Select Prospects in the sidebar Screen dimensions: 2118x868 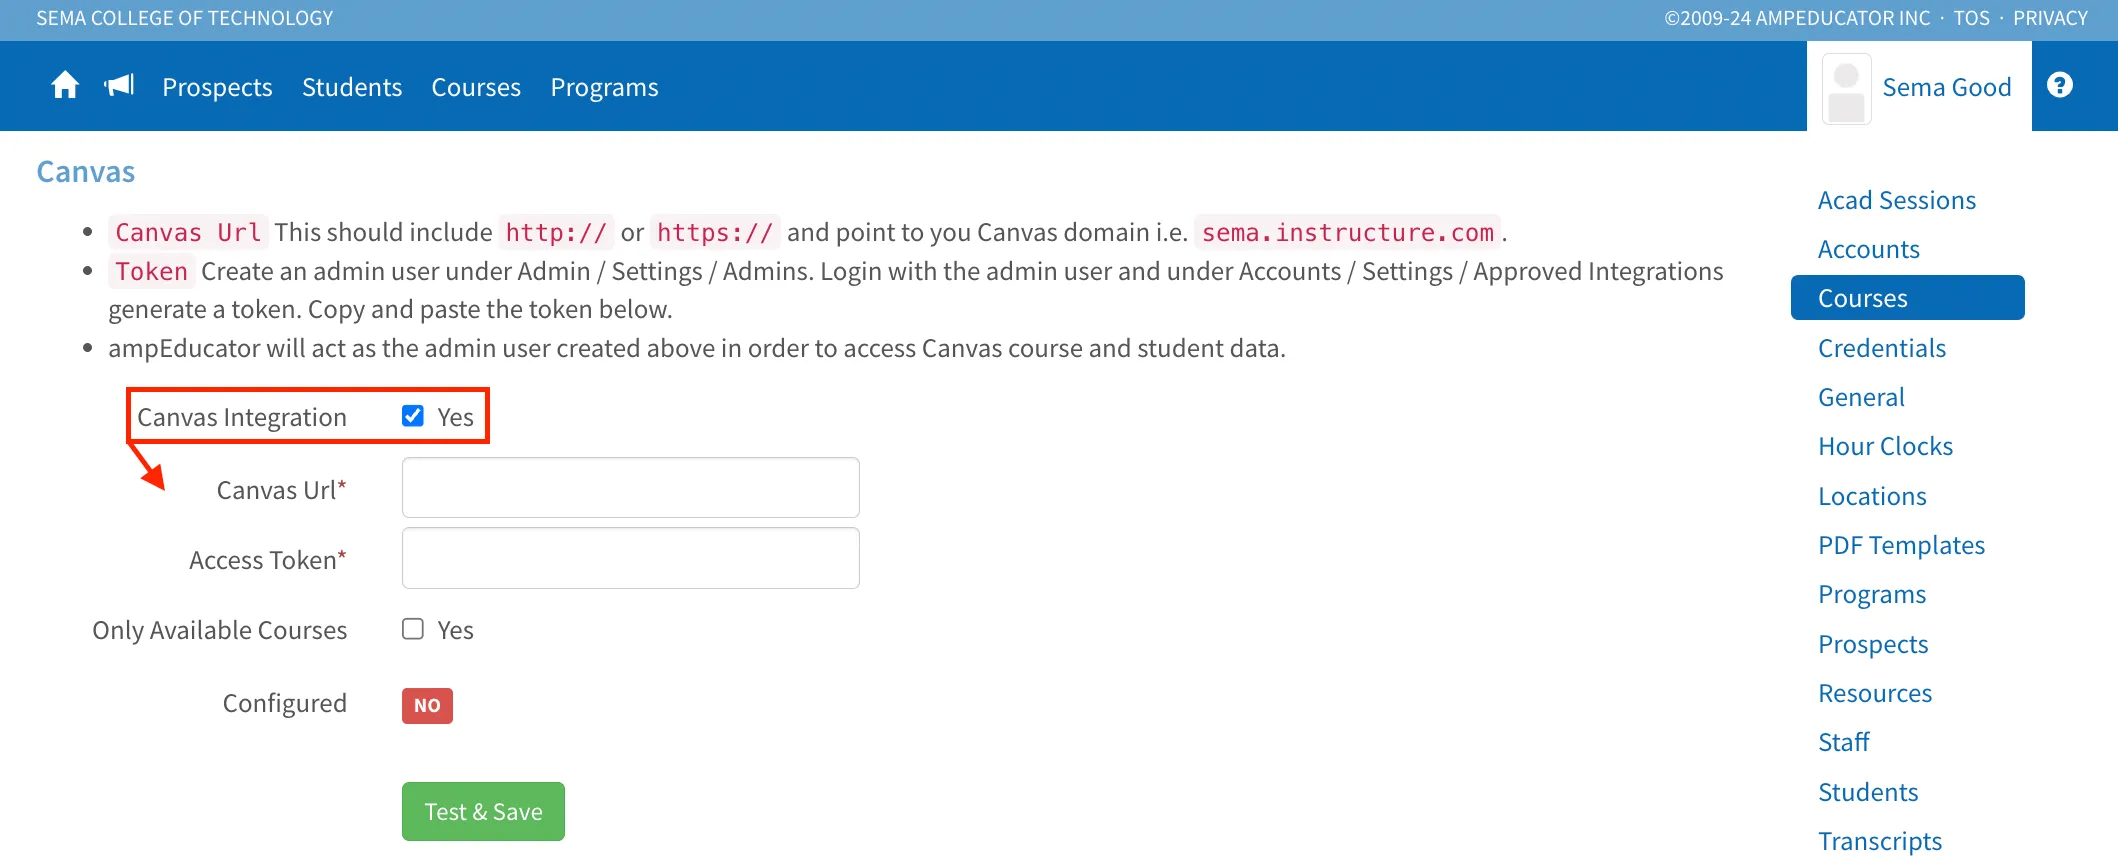(1873, 644)
